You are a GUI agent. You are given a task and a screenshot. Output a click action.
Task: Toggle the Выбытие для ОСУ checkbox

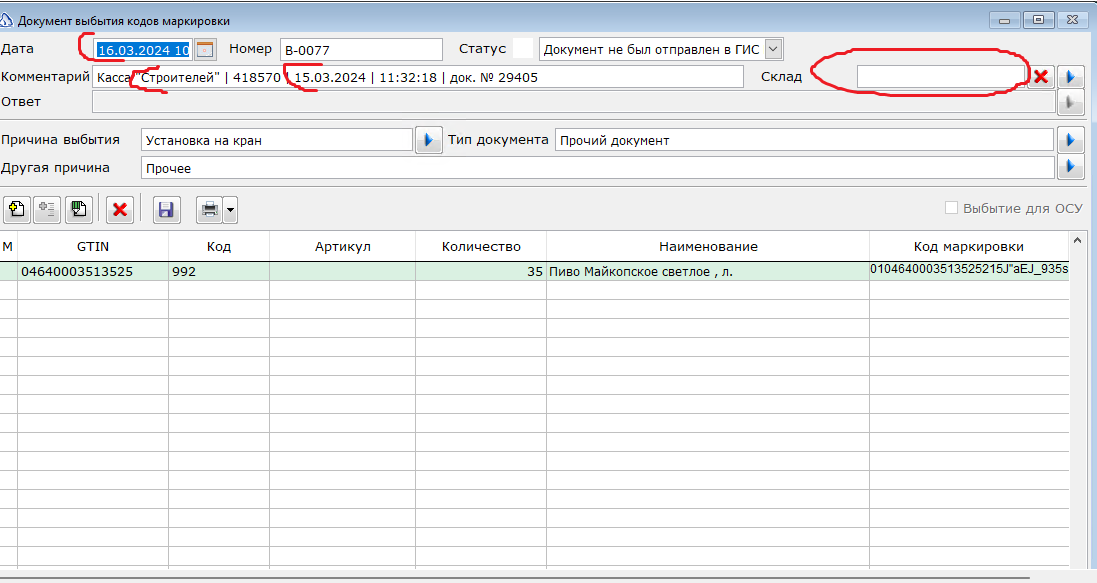pos(951,208)
